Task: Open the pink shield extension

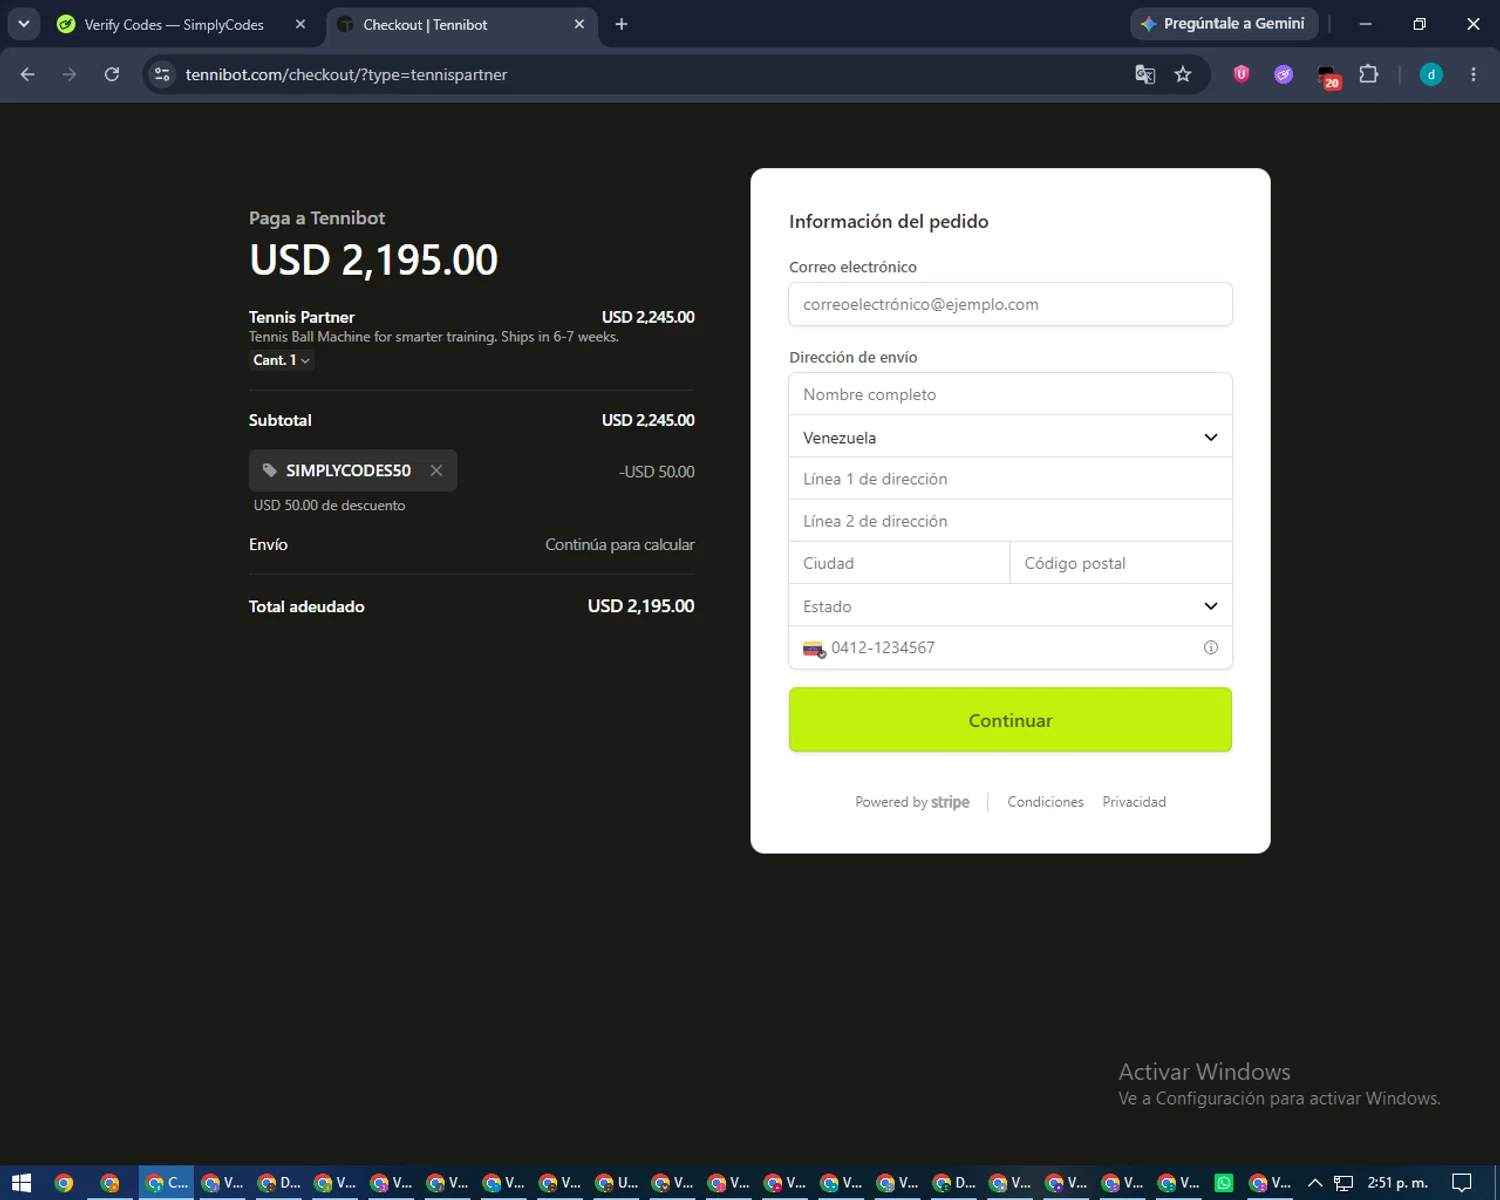Action: point(1241,74)
